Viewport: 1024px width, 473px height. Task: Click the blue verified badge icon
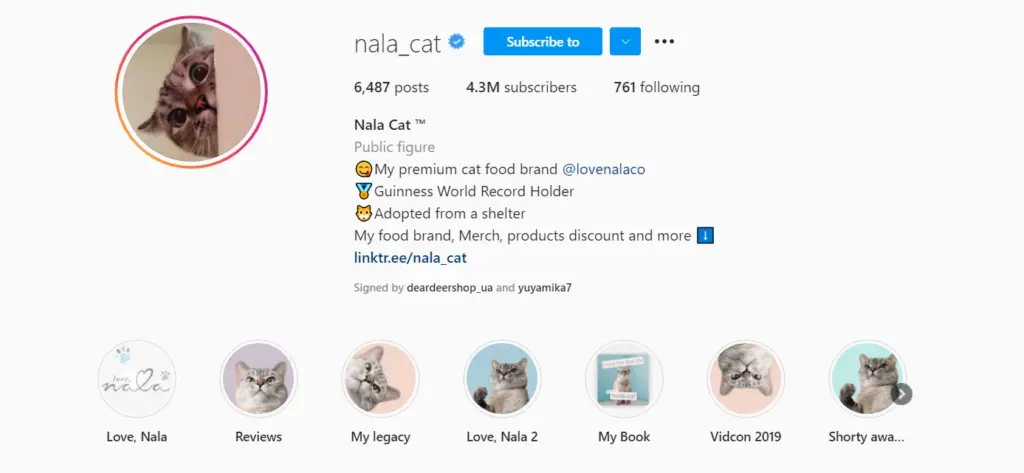458,41
